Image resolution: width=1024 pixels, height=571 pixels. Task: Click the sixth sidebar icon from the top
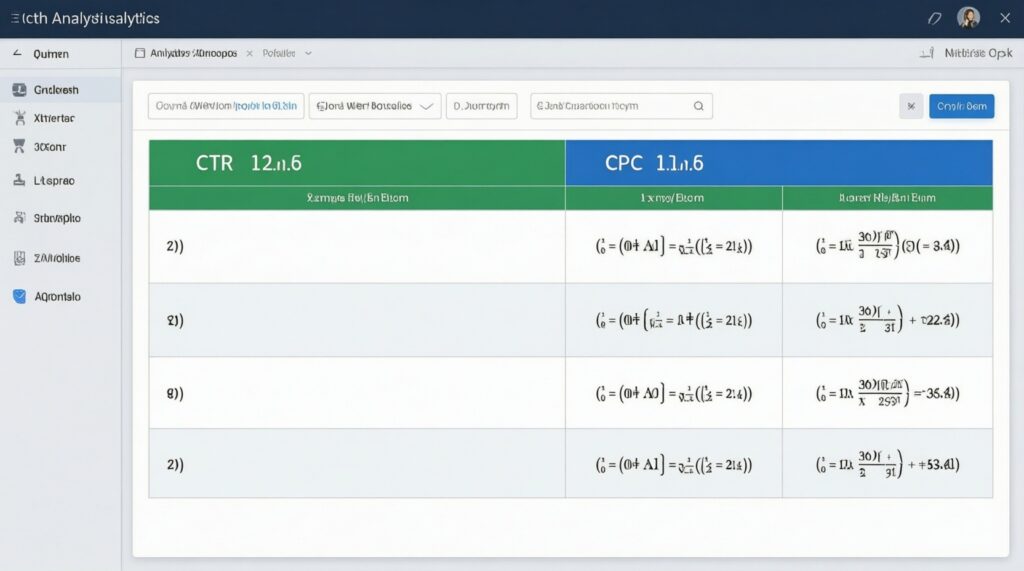[19, 258]
